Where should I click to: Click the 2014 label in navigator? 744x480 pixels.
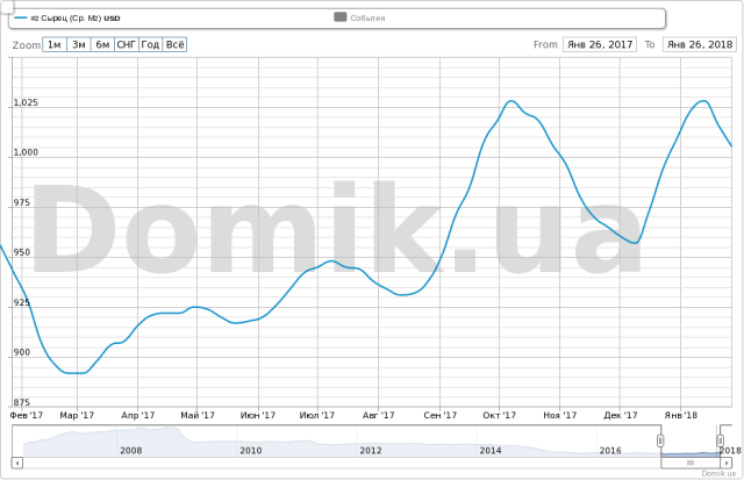(490, 450)
